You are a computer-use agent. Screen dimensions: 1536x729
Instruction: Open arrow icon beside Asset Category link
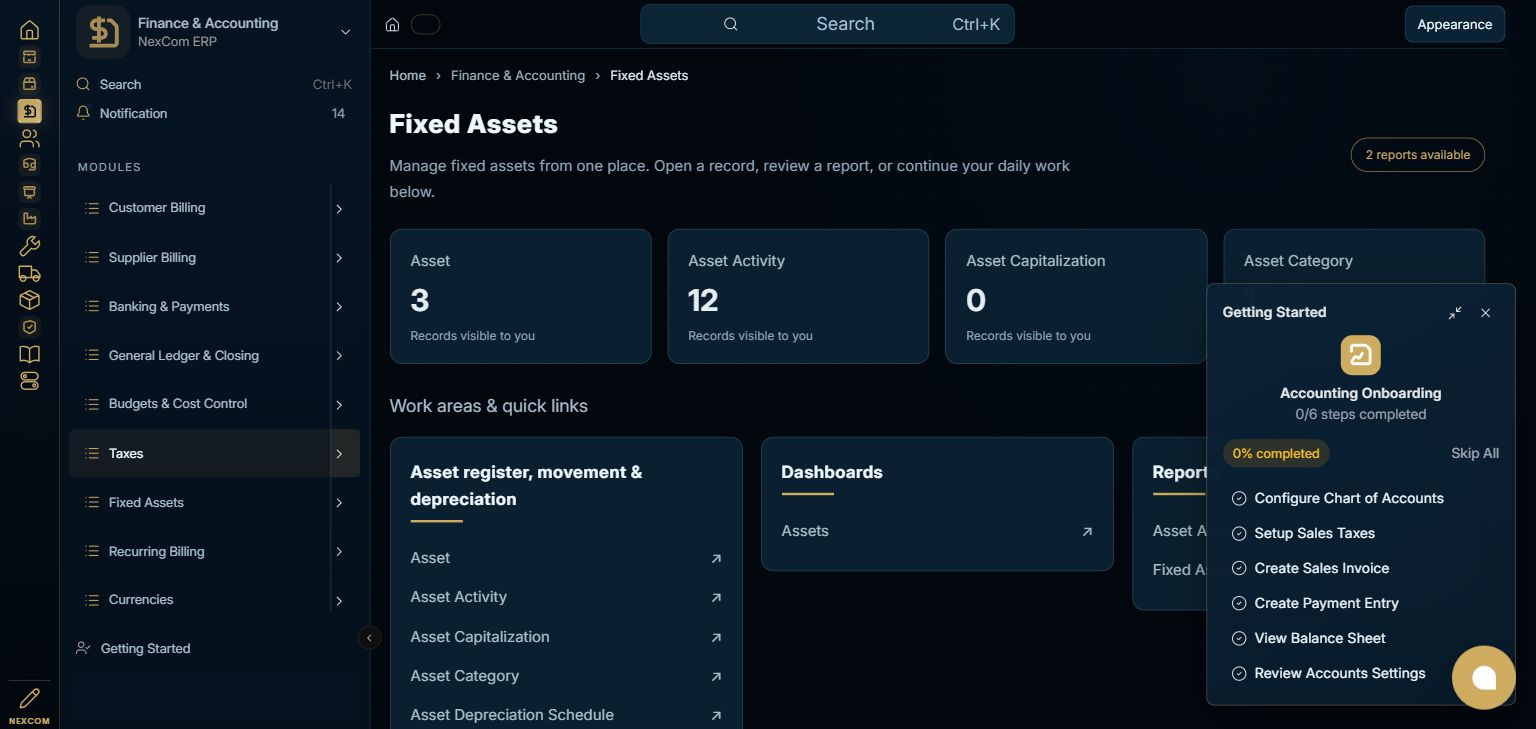716,677
